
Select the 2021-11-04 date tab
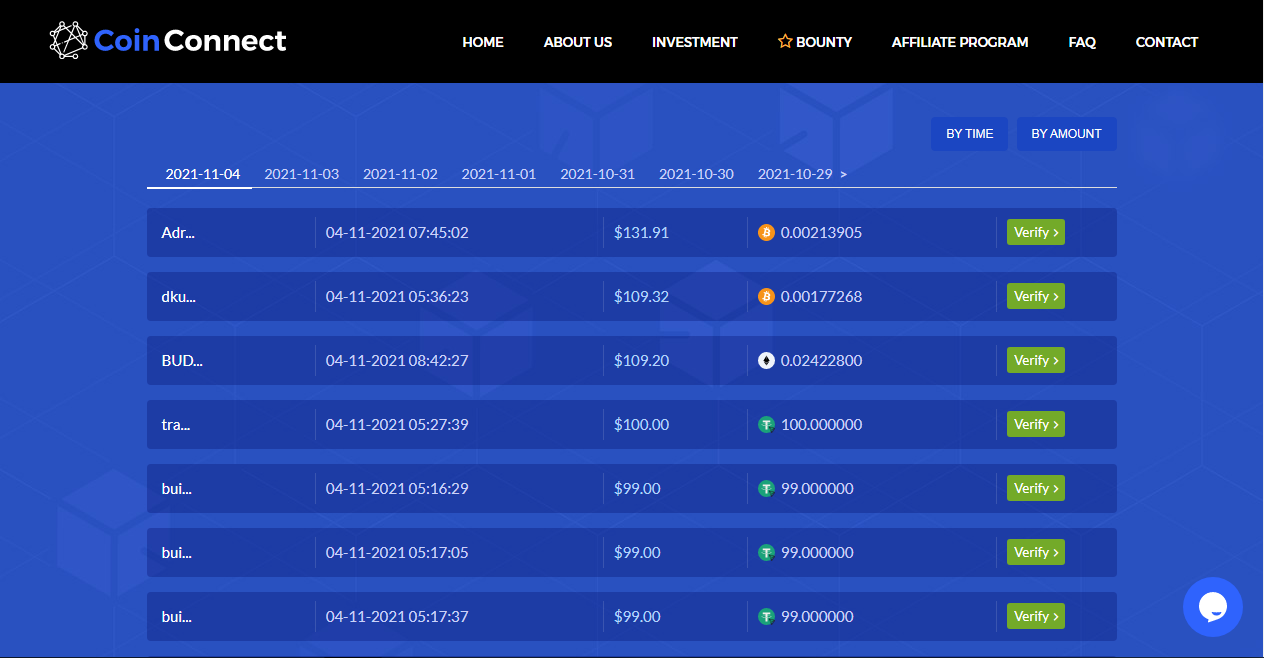(x=203, y=173)
